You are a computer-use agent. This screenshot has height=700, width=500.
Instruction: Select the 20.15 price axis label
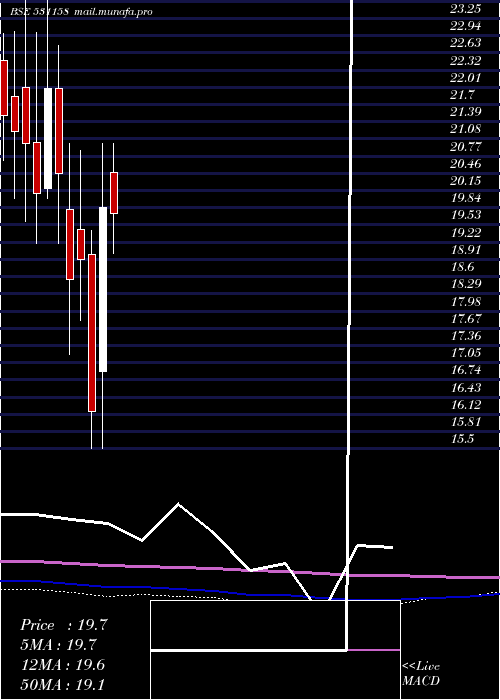(465, 181)
